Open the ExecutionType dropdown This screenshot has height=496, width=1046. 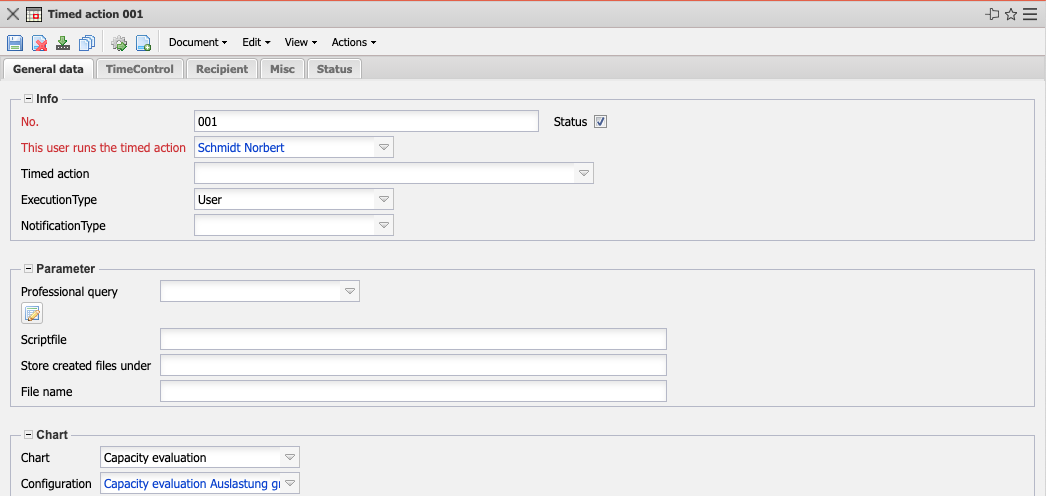(x=383, y=200)
